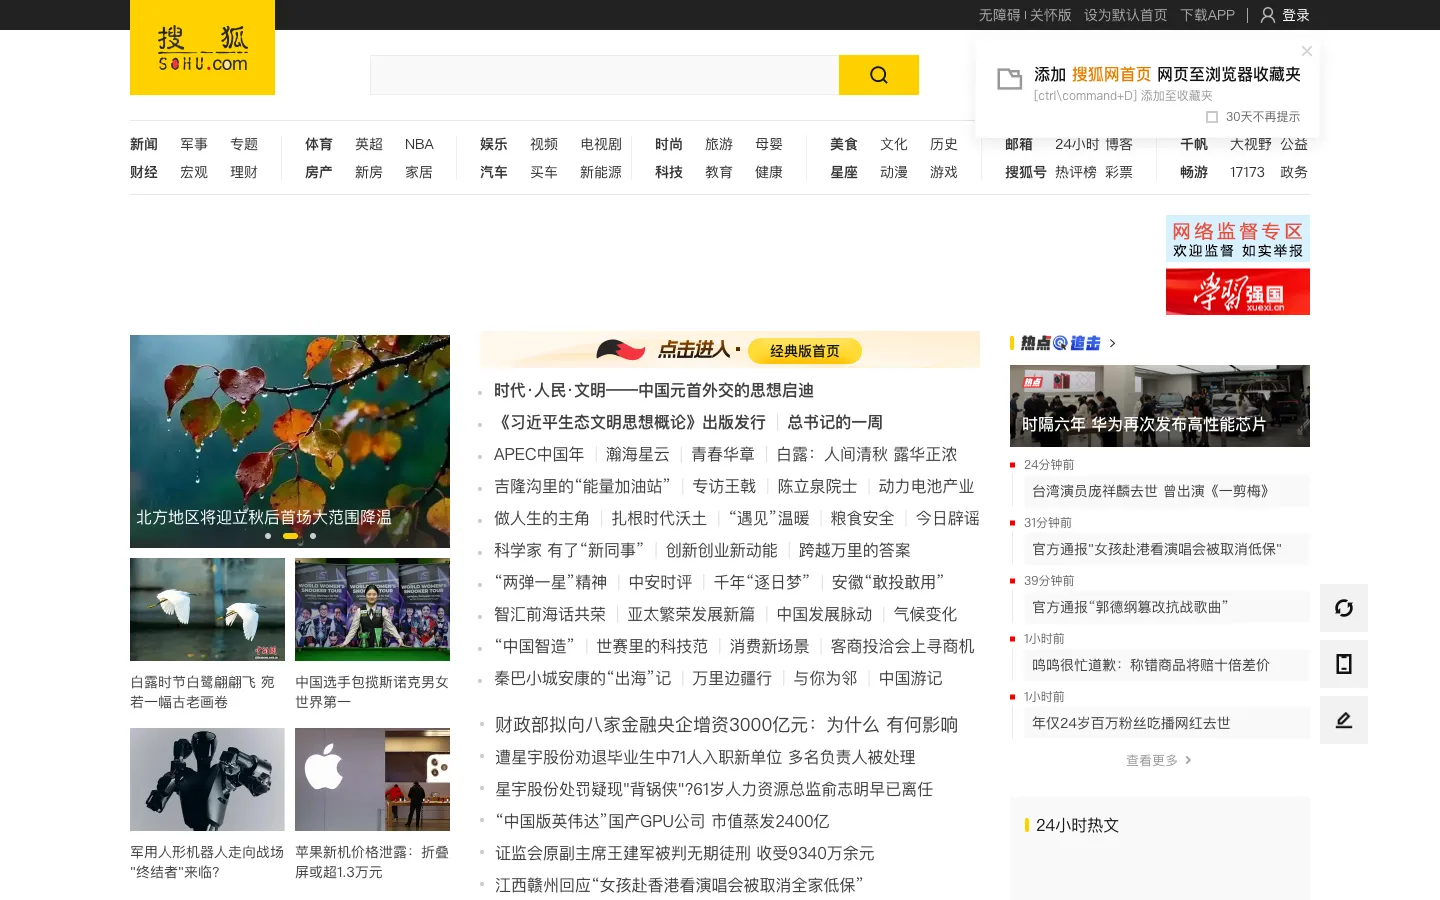1440x900 pixels.
Task: Click the APEC中国年 link
Action: pyautogui.click(x=539, y=454)
